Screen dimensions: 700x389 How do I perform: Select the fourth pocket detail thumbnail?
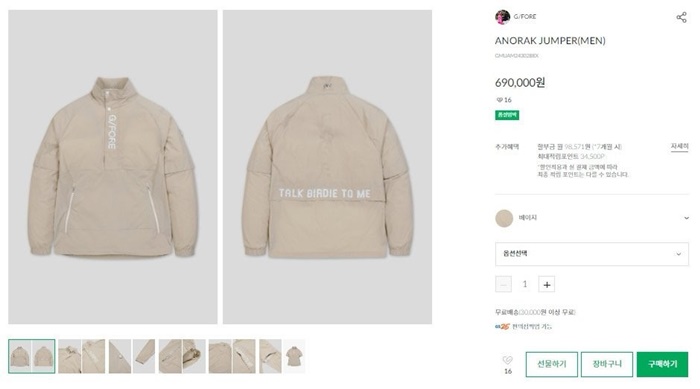coord(182,356)
